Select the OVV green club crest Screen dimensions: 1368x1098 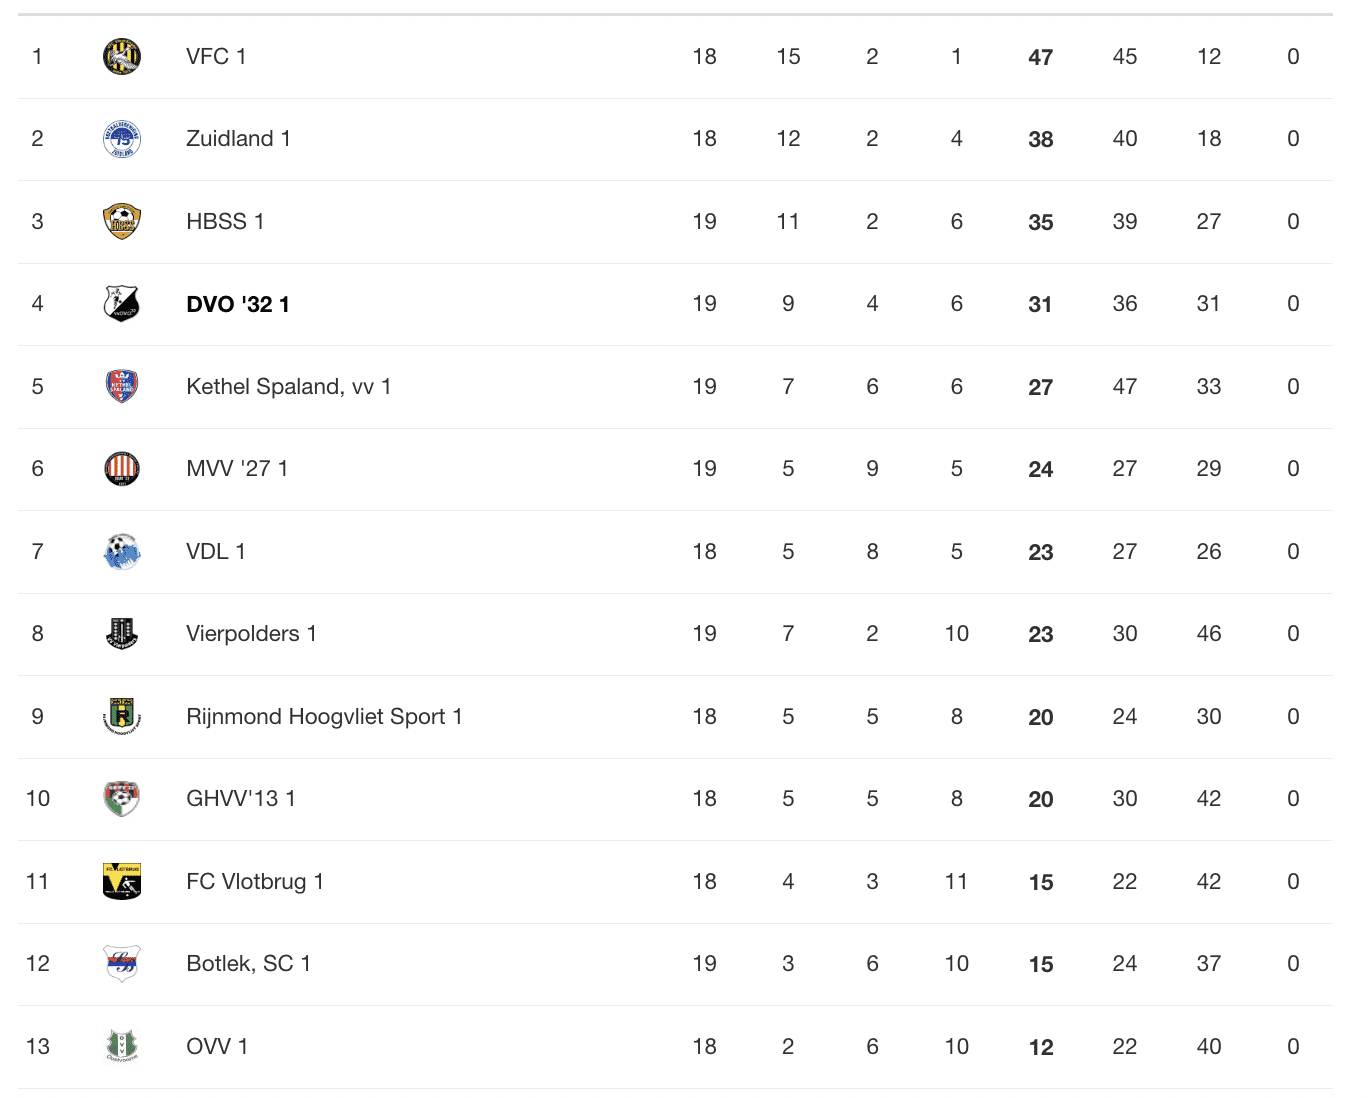click(x=122, y=1046)
